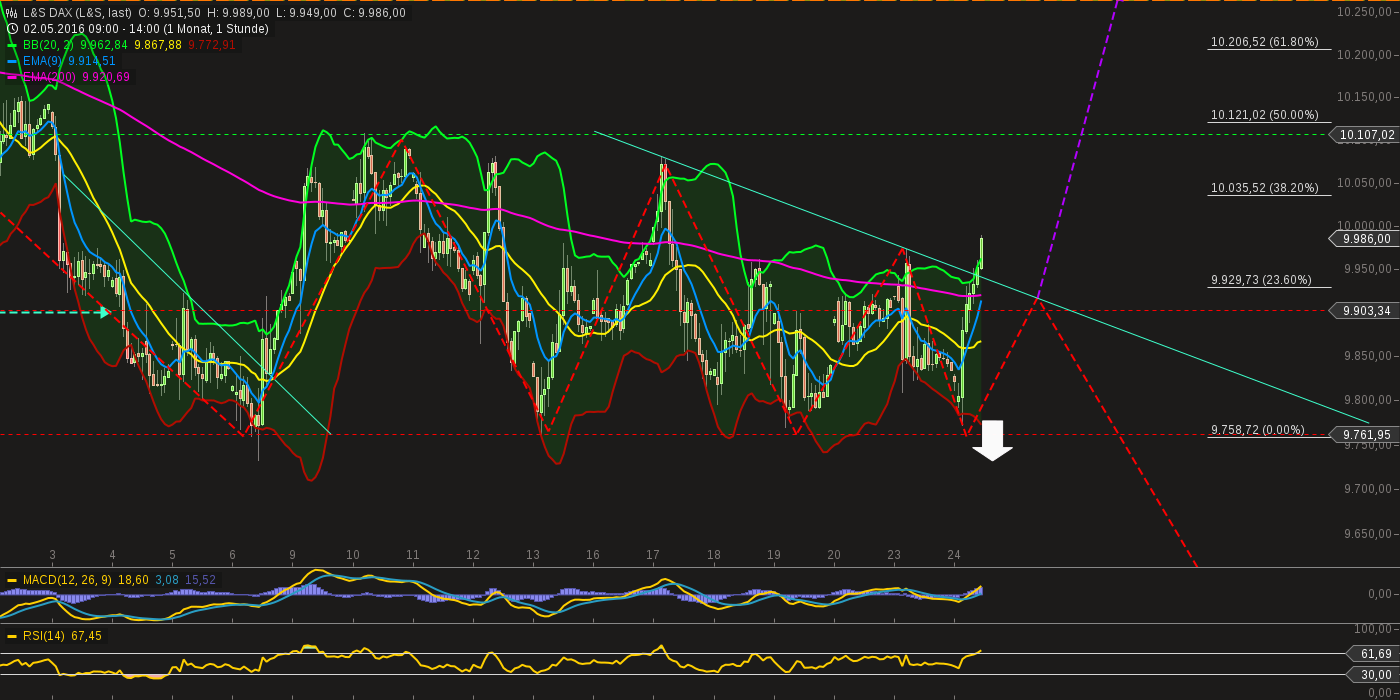Click the EMA(200) value 9.920,69

[x=106, y=77]
